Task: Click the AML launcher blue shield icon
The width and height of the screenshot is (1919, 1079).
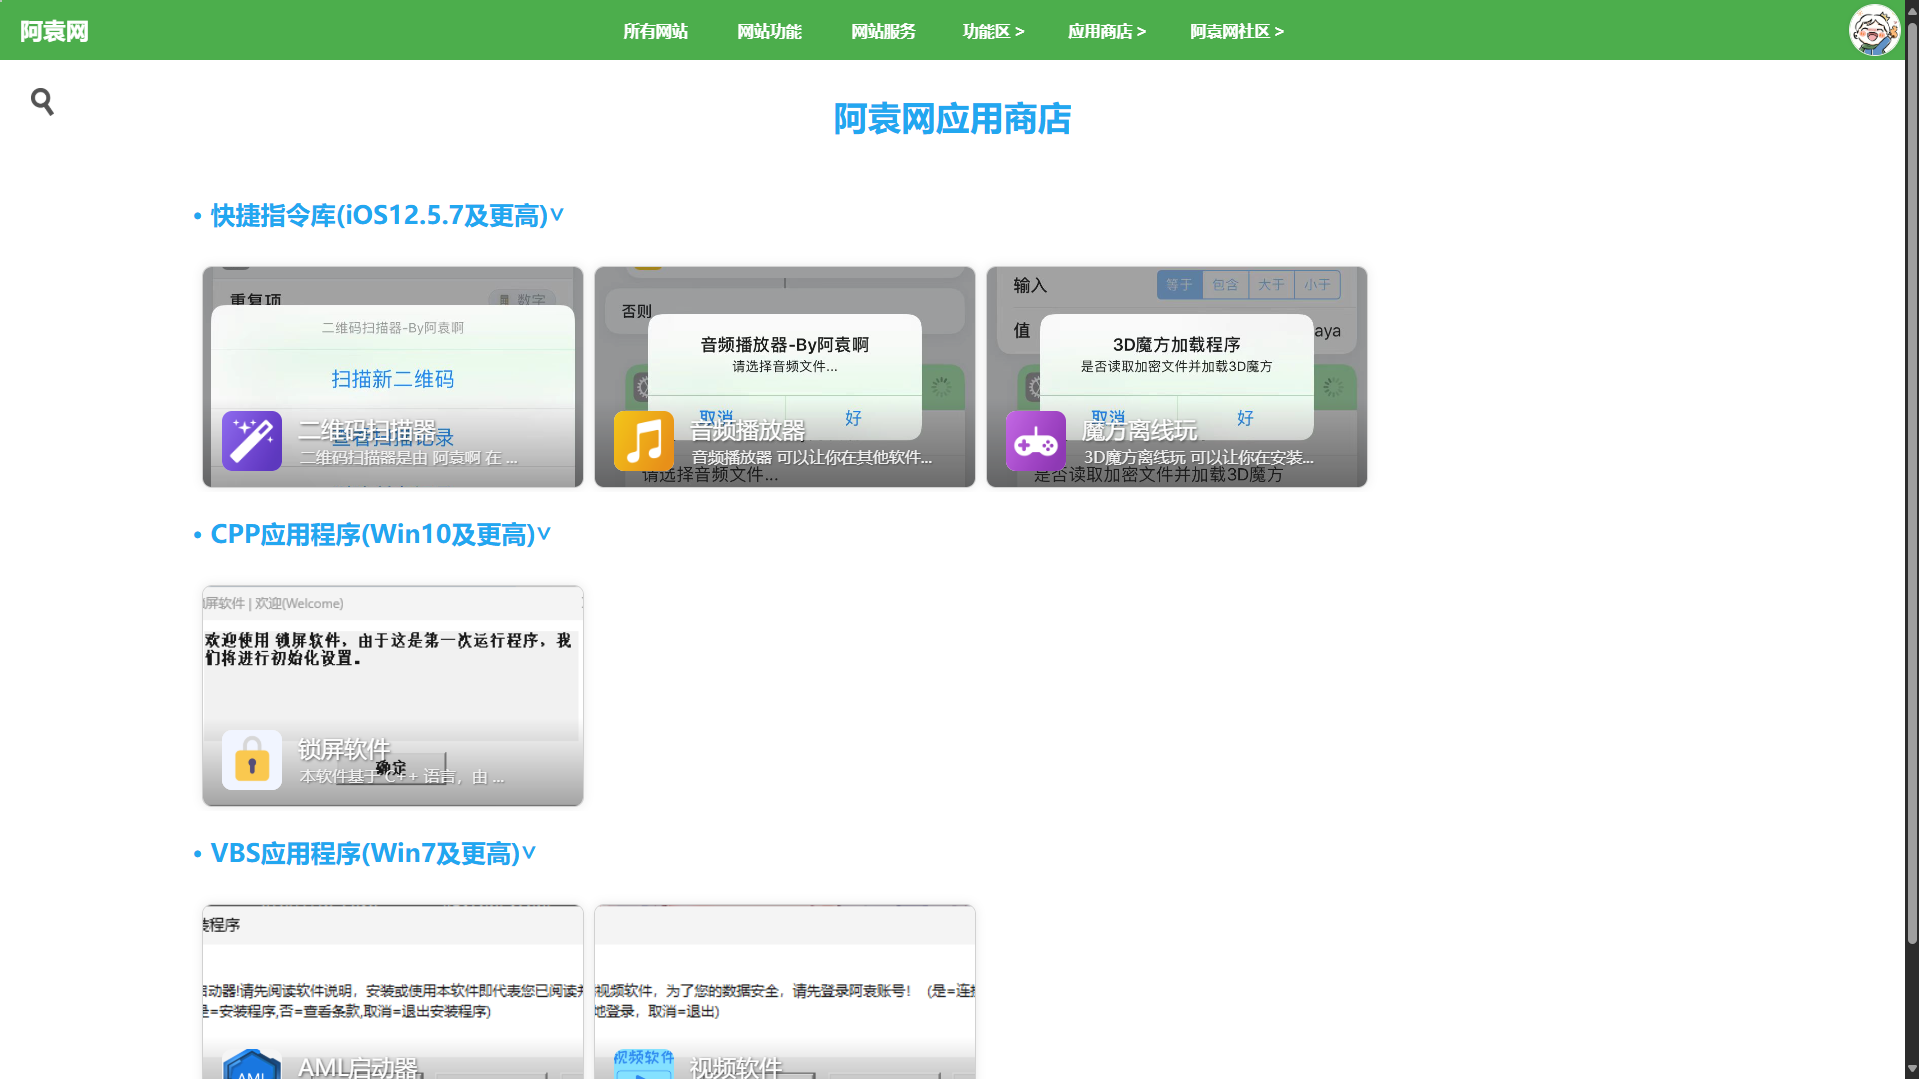Action: point(252,1064)
